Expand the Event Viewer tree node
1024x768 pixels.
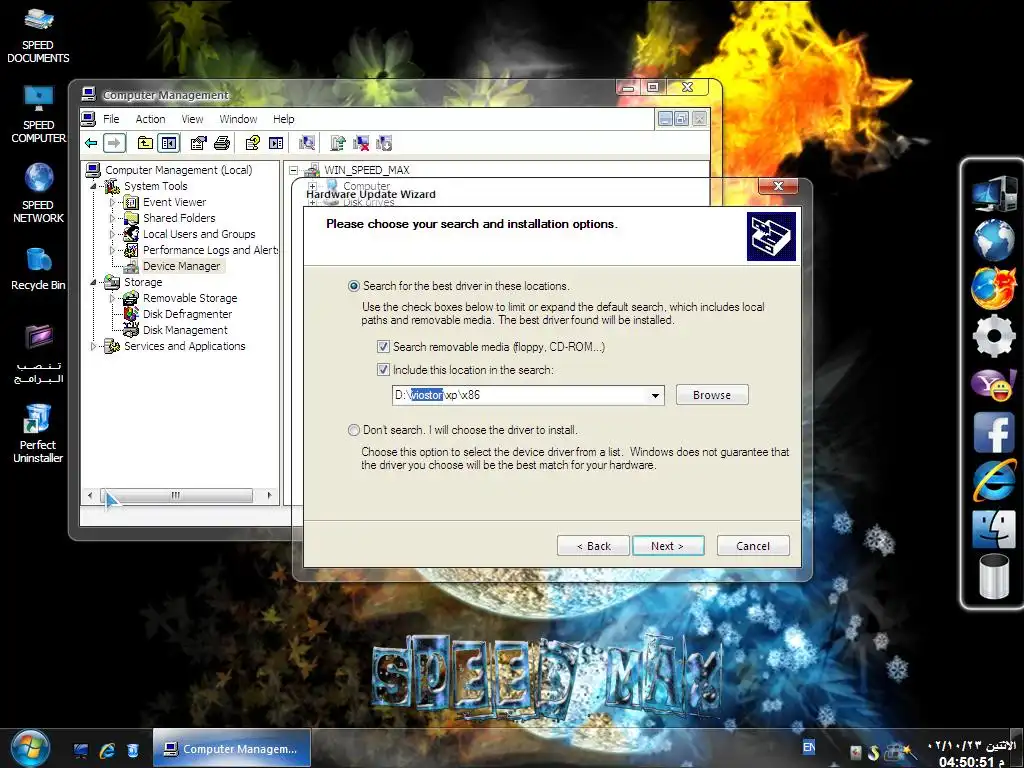click(112, 202)
